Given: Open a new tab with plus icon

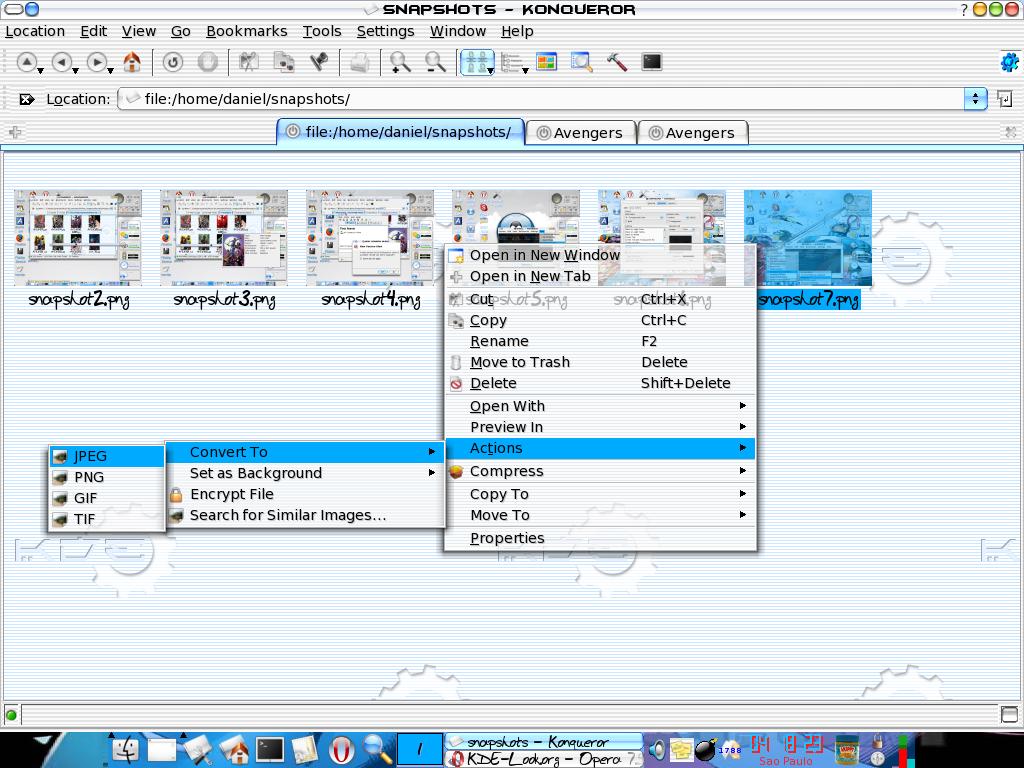Looking at the screenshot, I should tap(15, 132).
